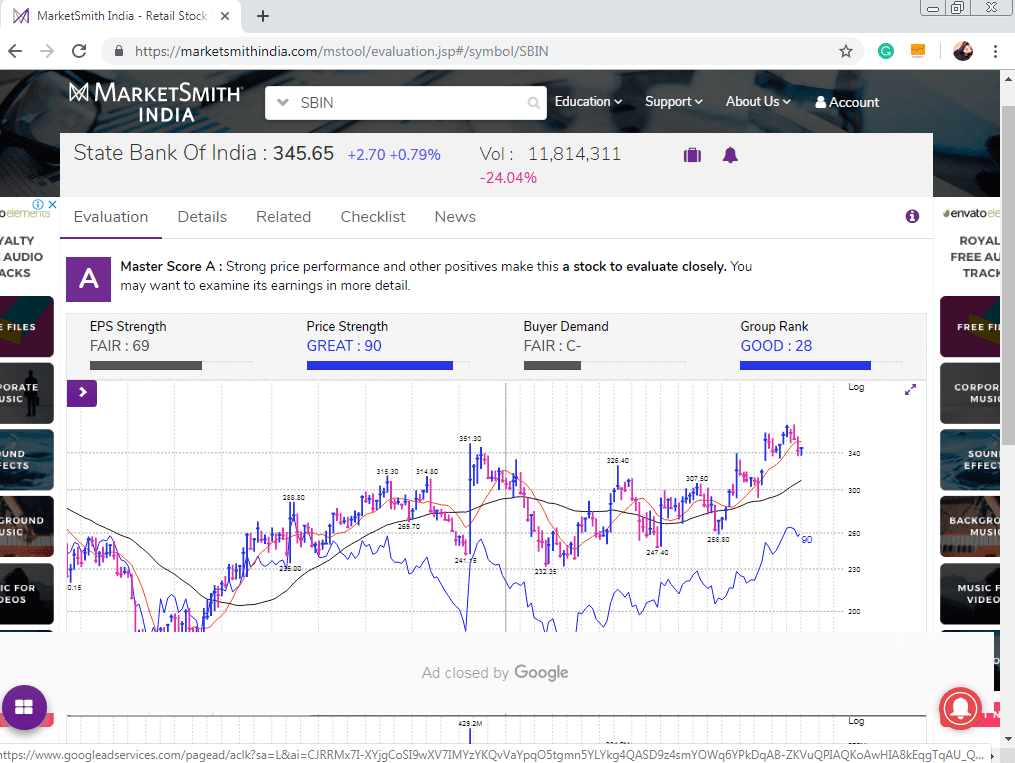
Task: Click the browser back arrow
Action: (15, 51)
